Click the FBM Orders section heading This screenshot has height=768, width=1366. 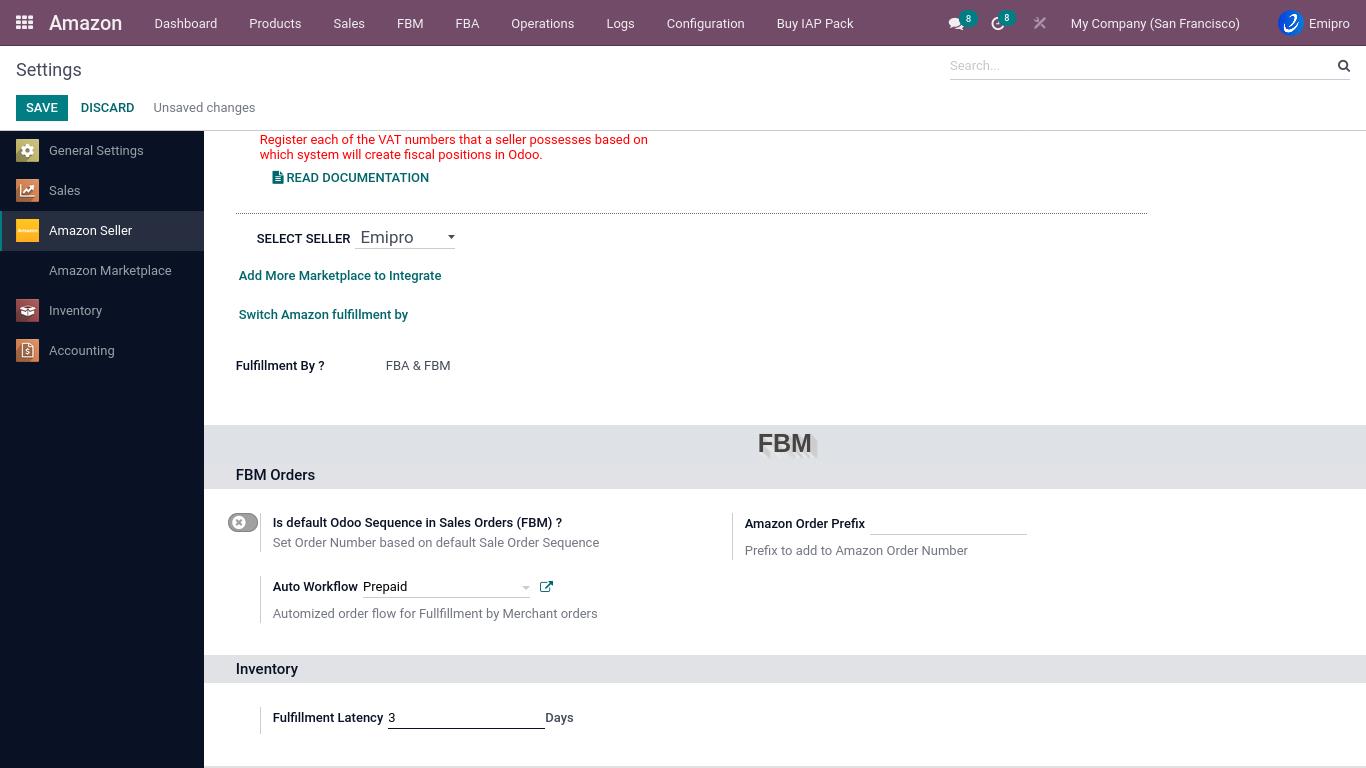[275, 475]
